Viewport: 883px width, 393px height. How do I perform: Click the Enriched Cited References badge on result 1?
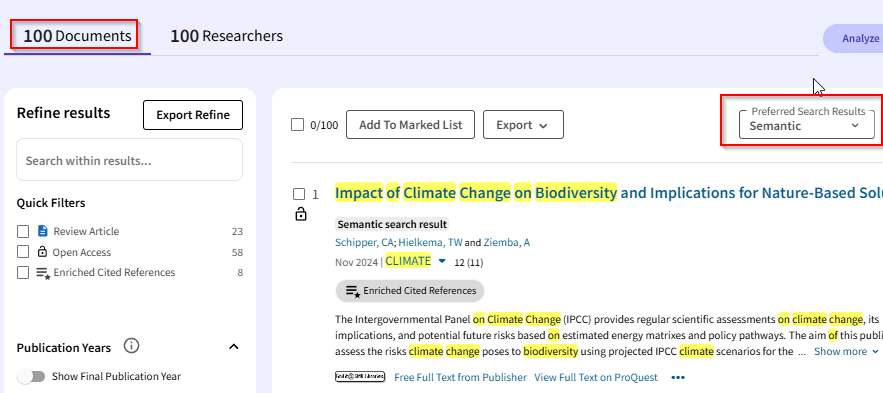[x=410, y=291]
